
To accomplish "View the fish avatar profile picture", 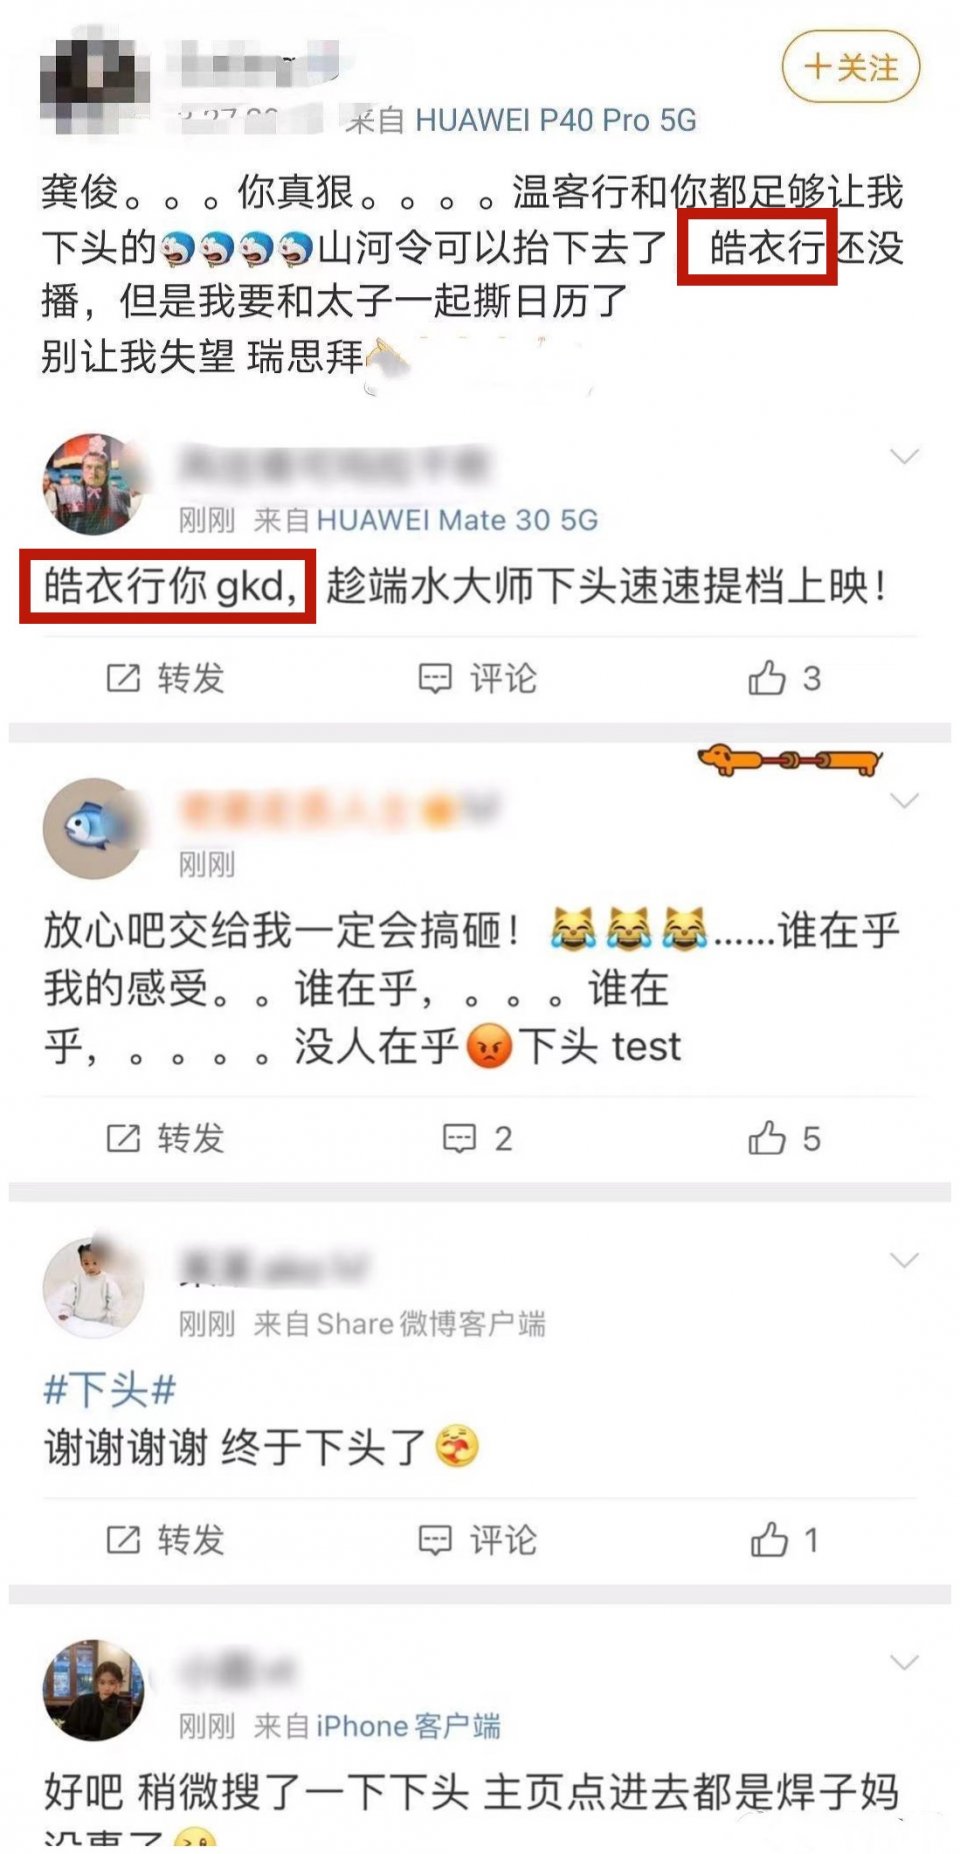I will (x=93, y=828).
